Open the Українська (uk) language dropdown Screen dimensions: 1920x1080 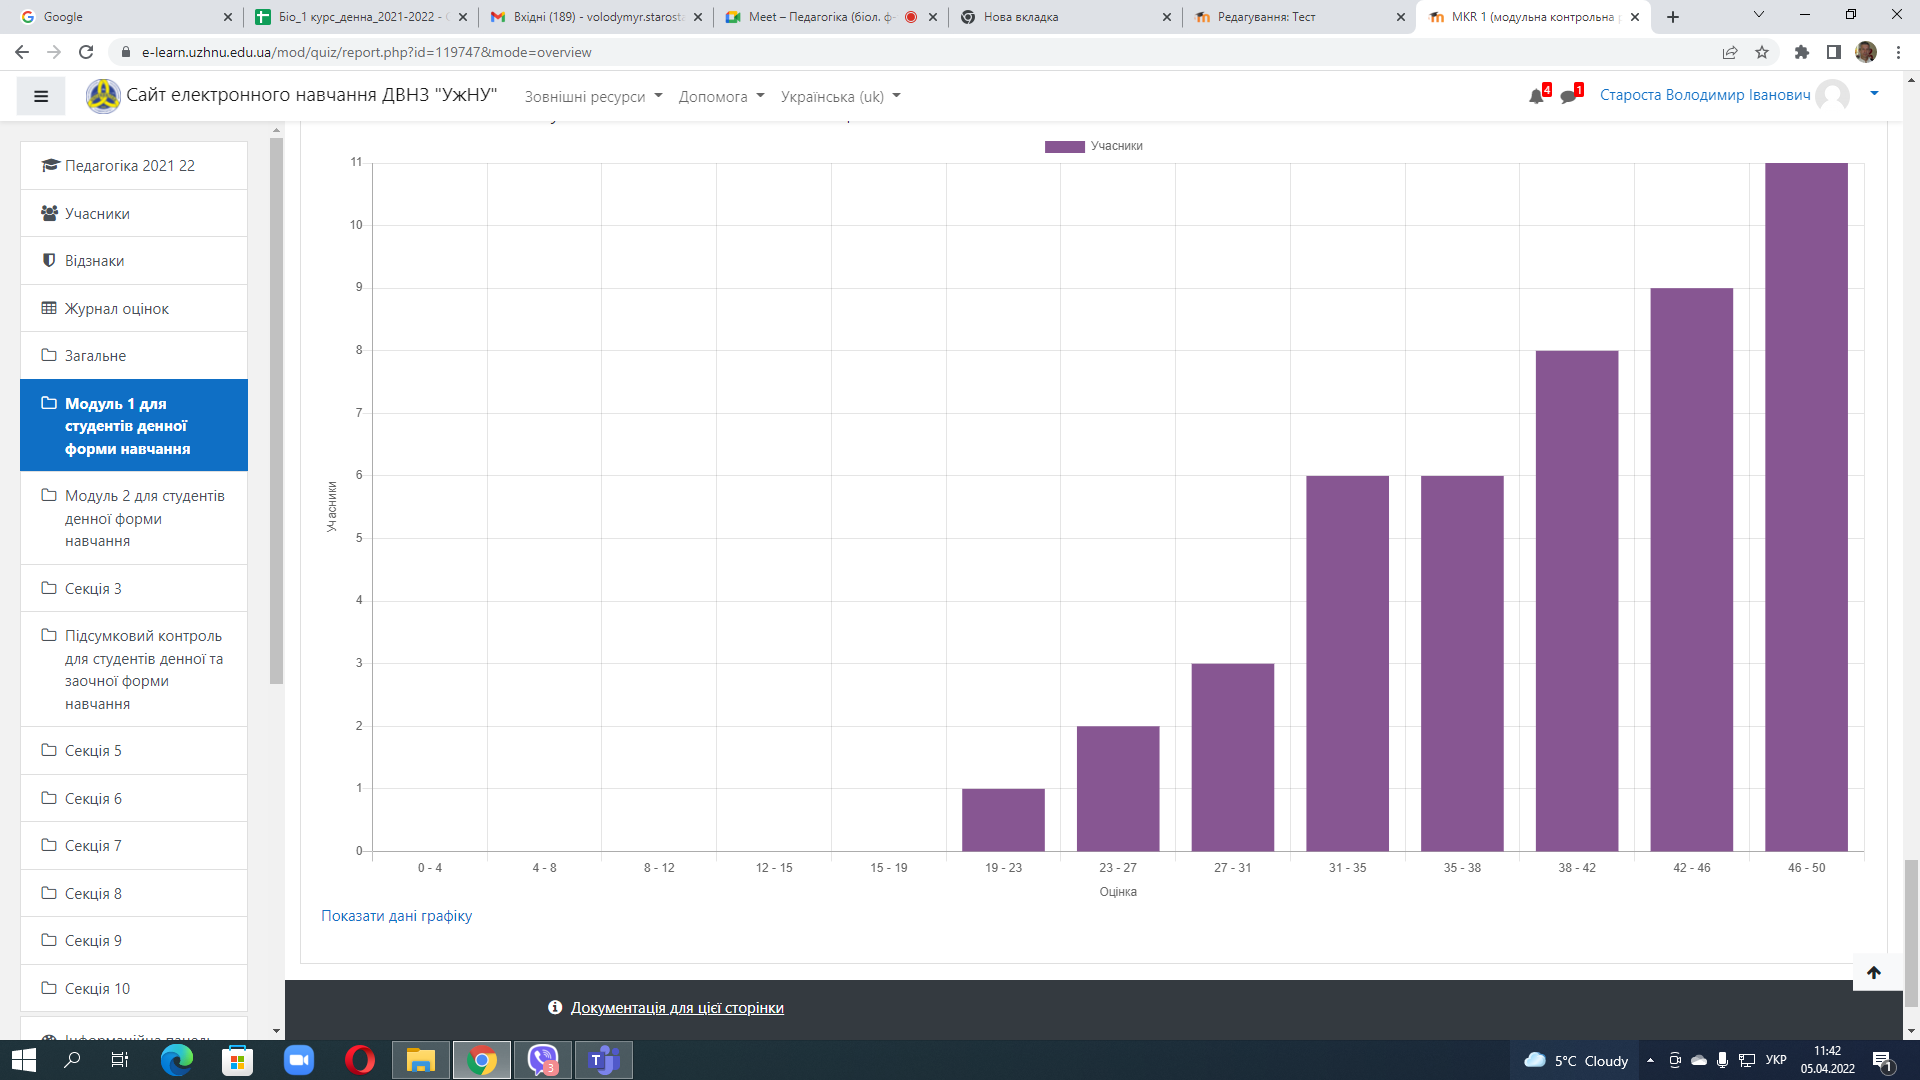tap(840, 97)
